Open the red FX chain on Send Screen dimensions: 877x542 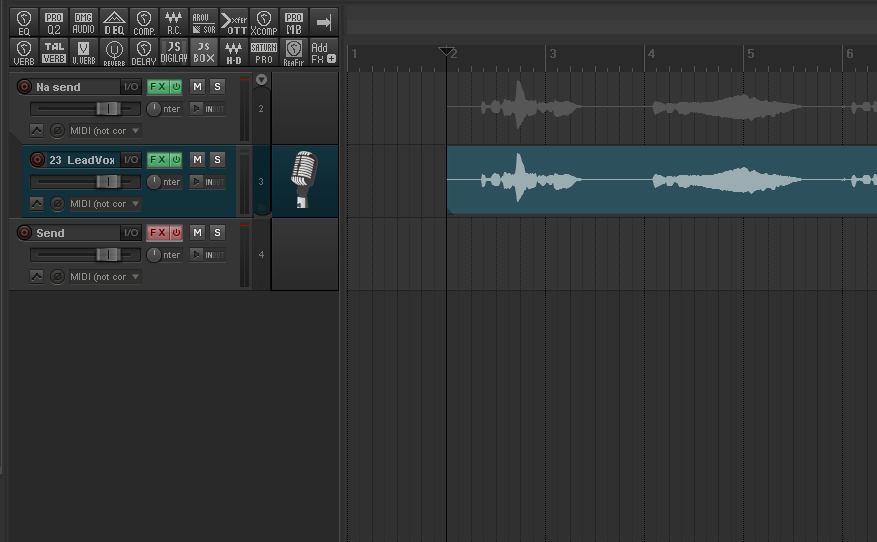(x=158, y=233)
